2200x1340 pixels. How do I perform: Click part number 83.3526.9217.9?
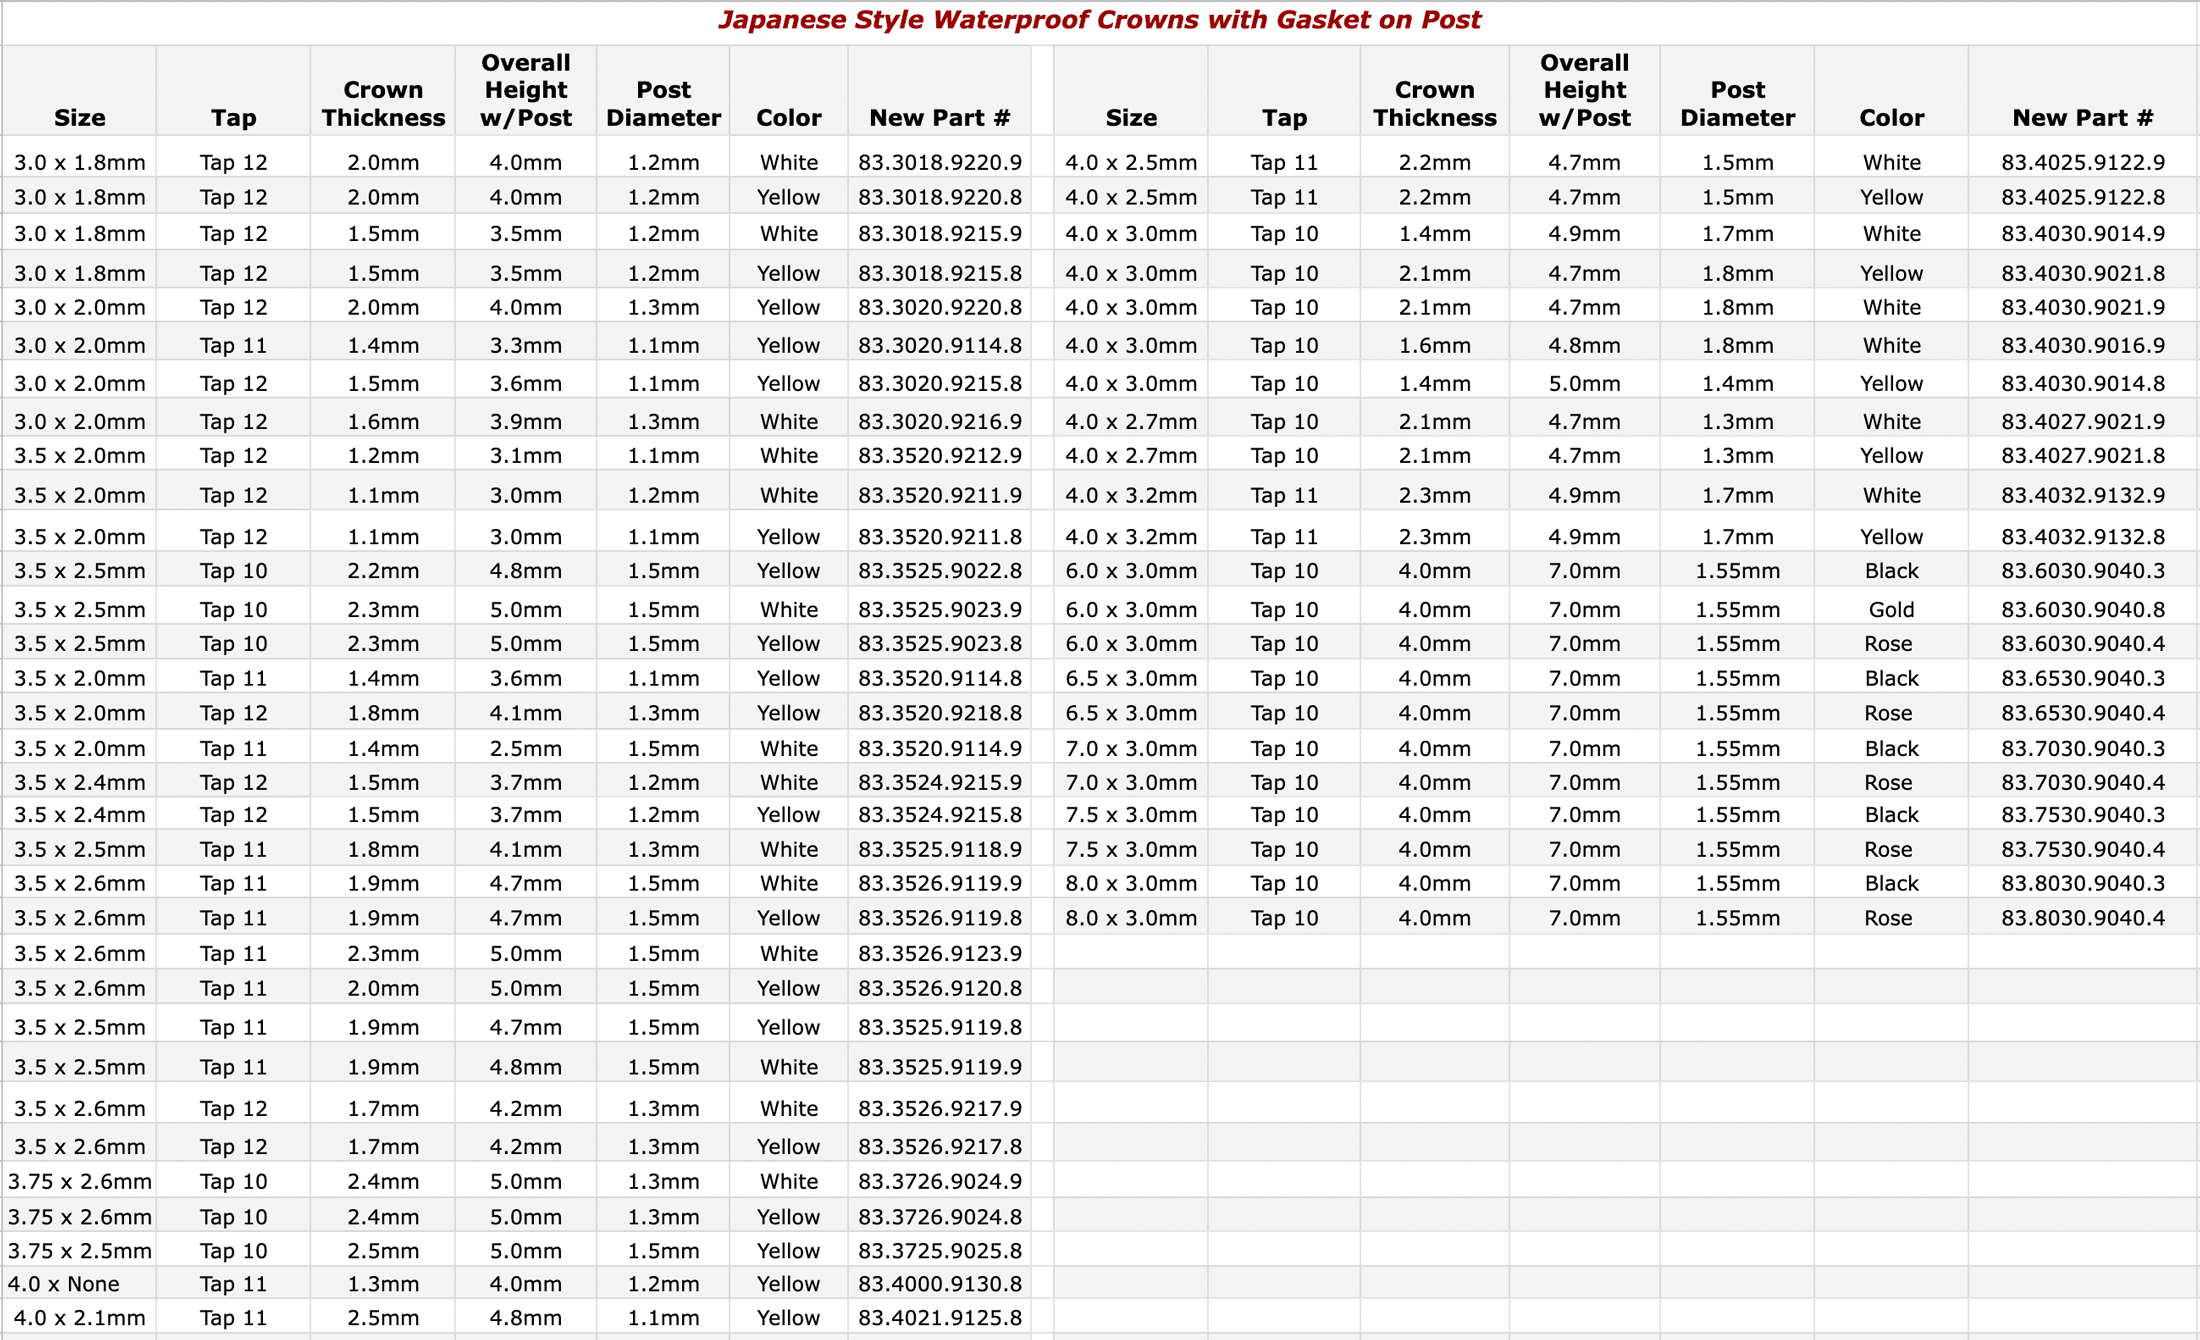tap(940, 1108)
